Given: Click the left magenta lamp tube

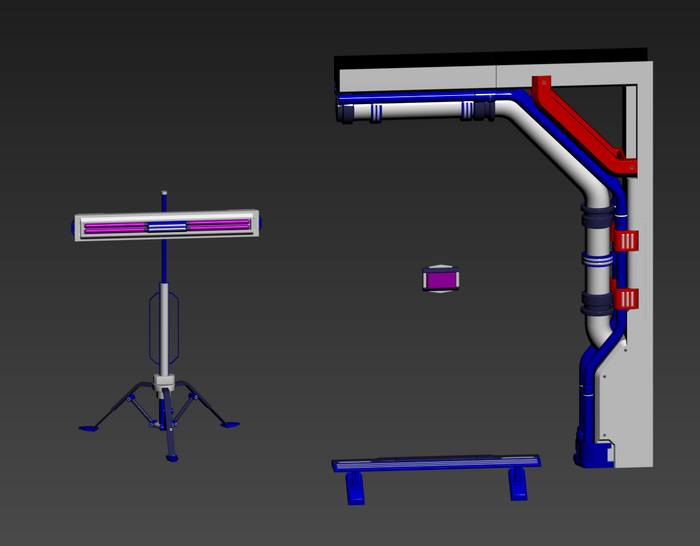Looking at the screenshot, I should point(115,228).
